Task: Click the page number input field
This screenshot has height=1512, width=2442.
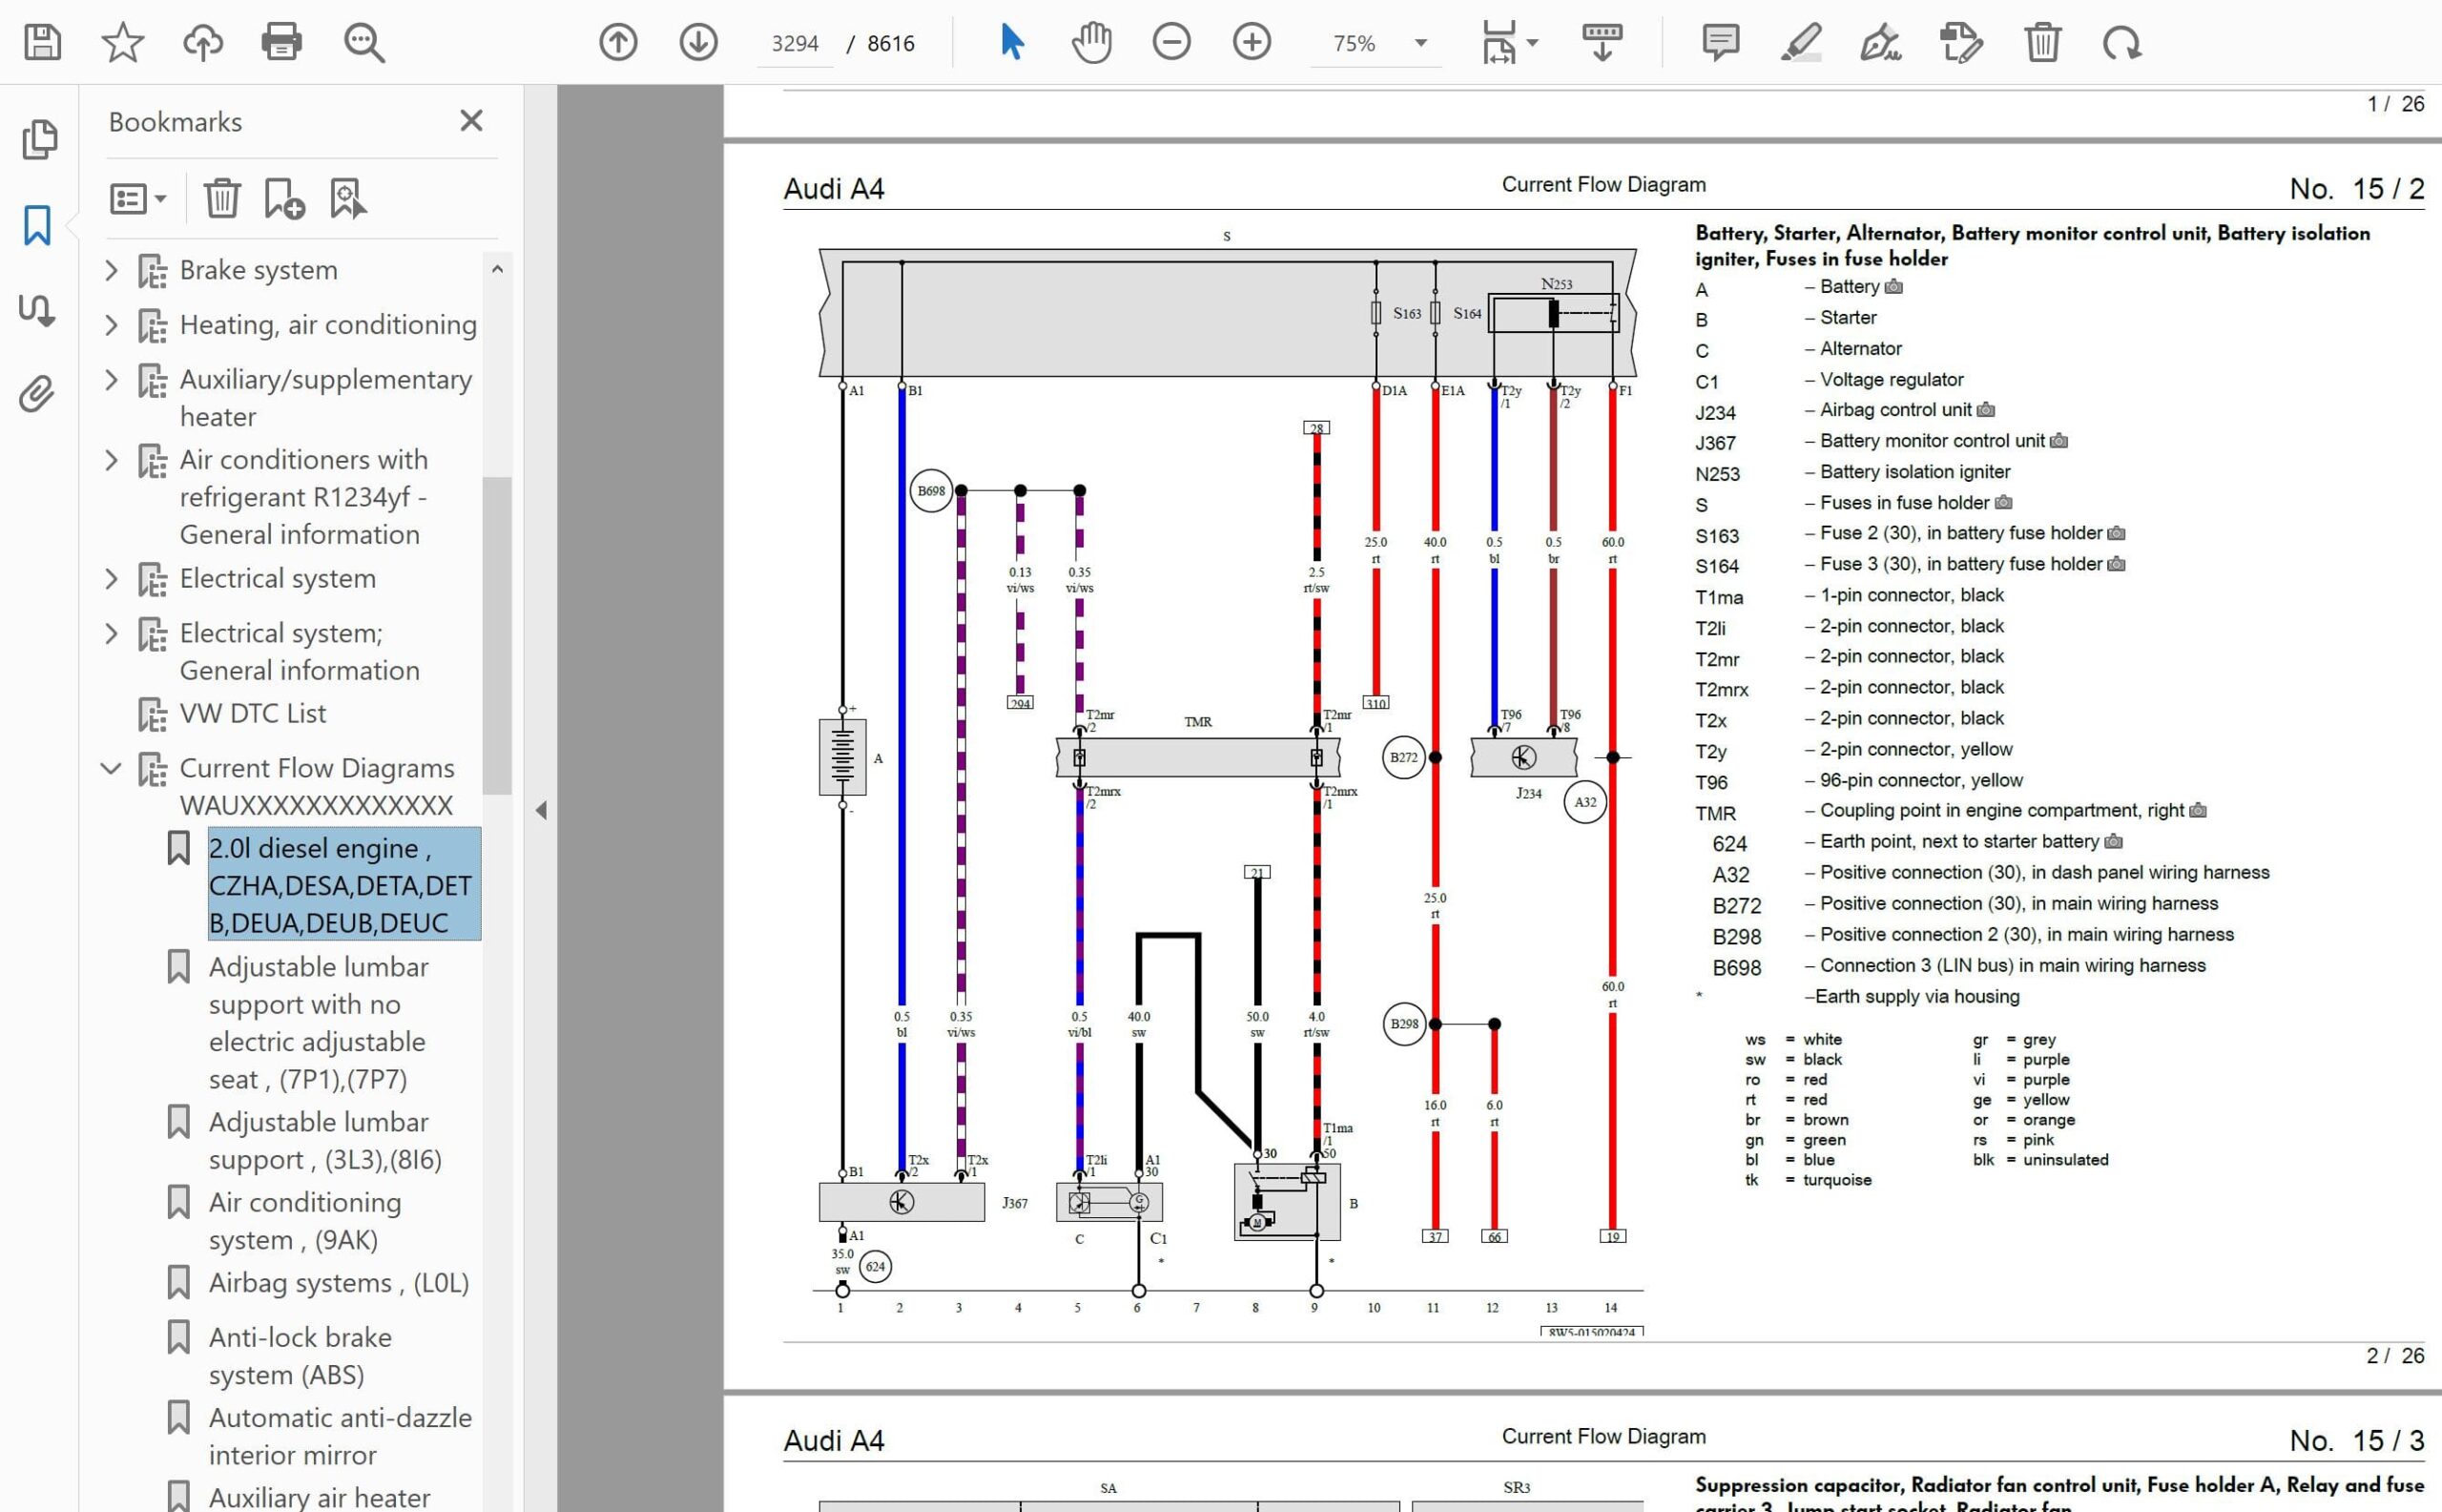Action: [794, 44]
